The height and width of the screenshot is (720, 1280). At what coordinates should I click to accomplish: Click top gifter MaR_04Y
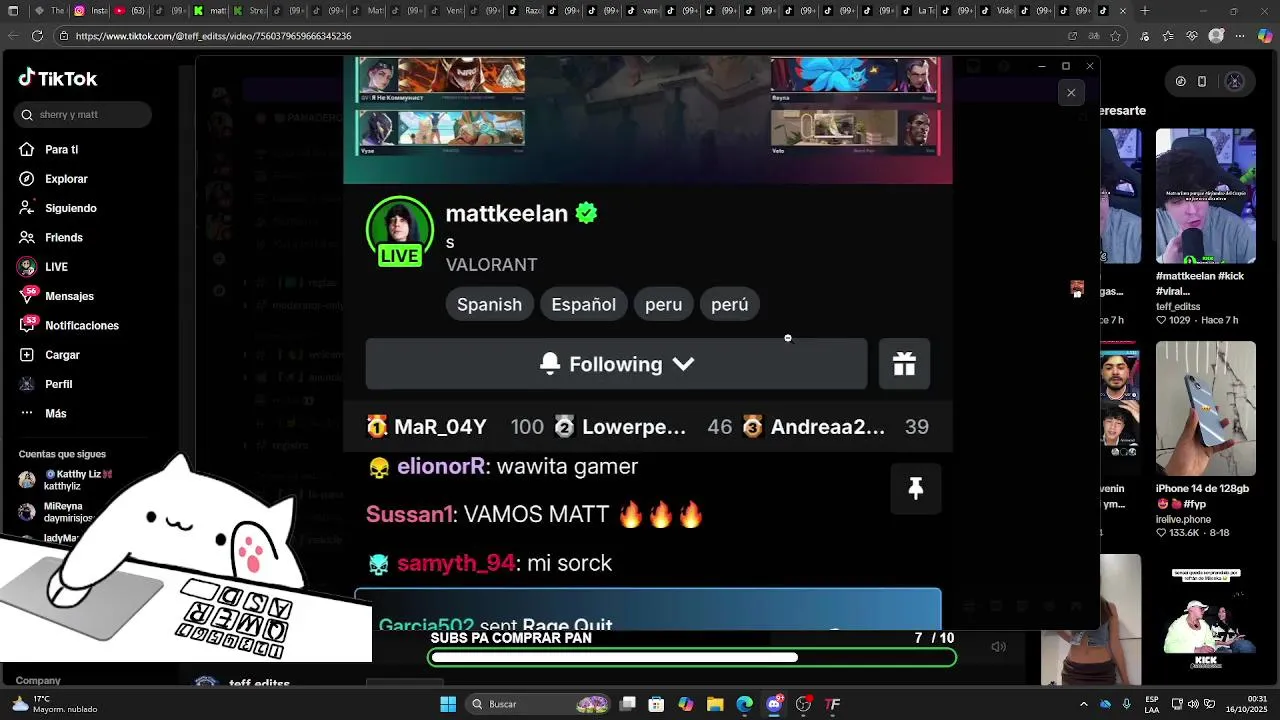tap(440, 427)
